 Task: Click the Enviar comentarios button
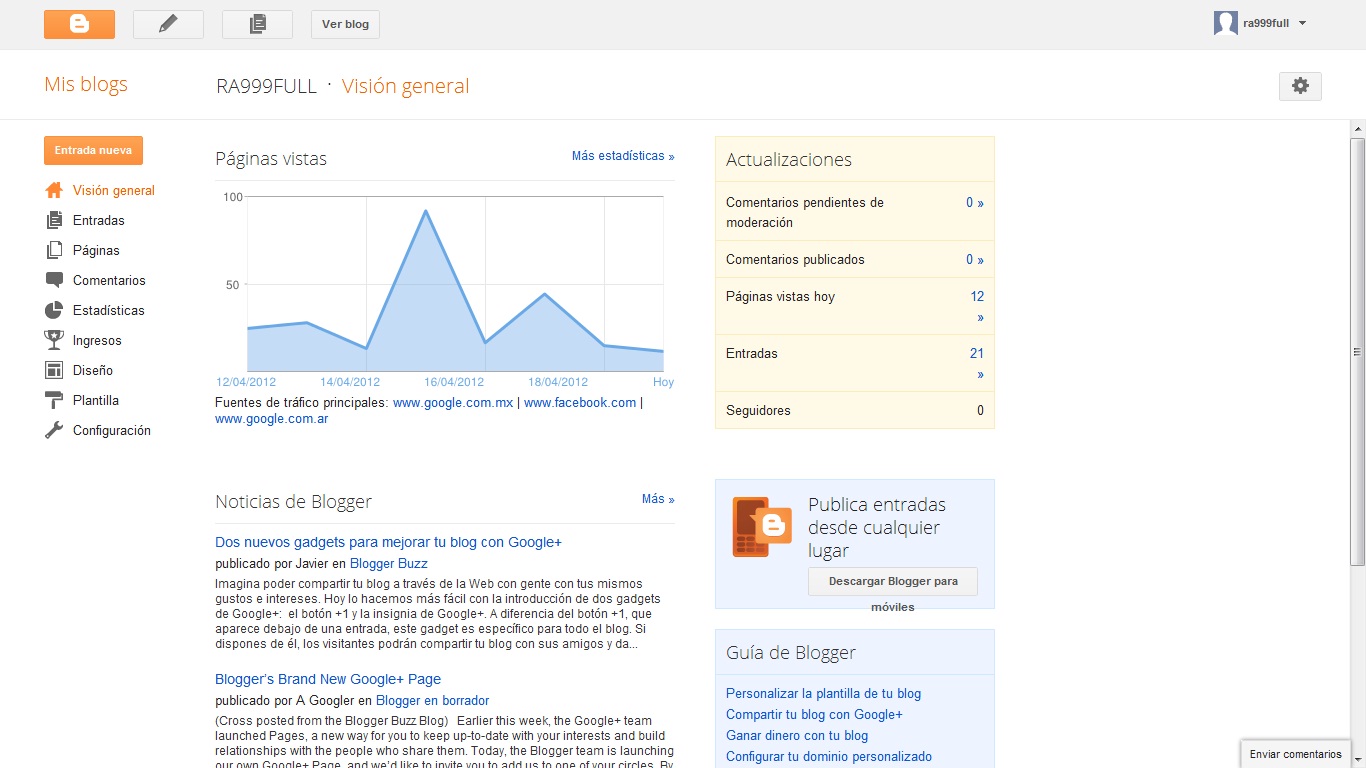pos(1296,754)
